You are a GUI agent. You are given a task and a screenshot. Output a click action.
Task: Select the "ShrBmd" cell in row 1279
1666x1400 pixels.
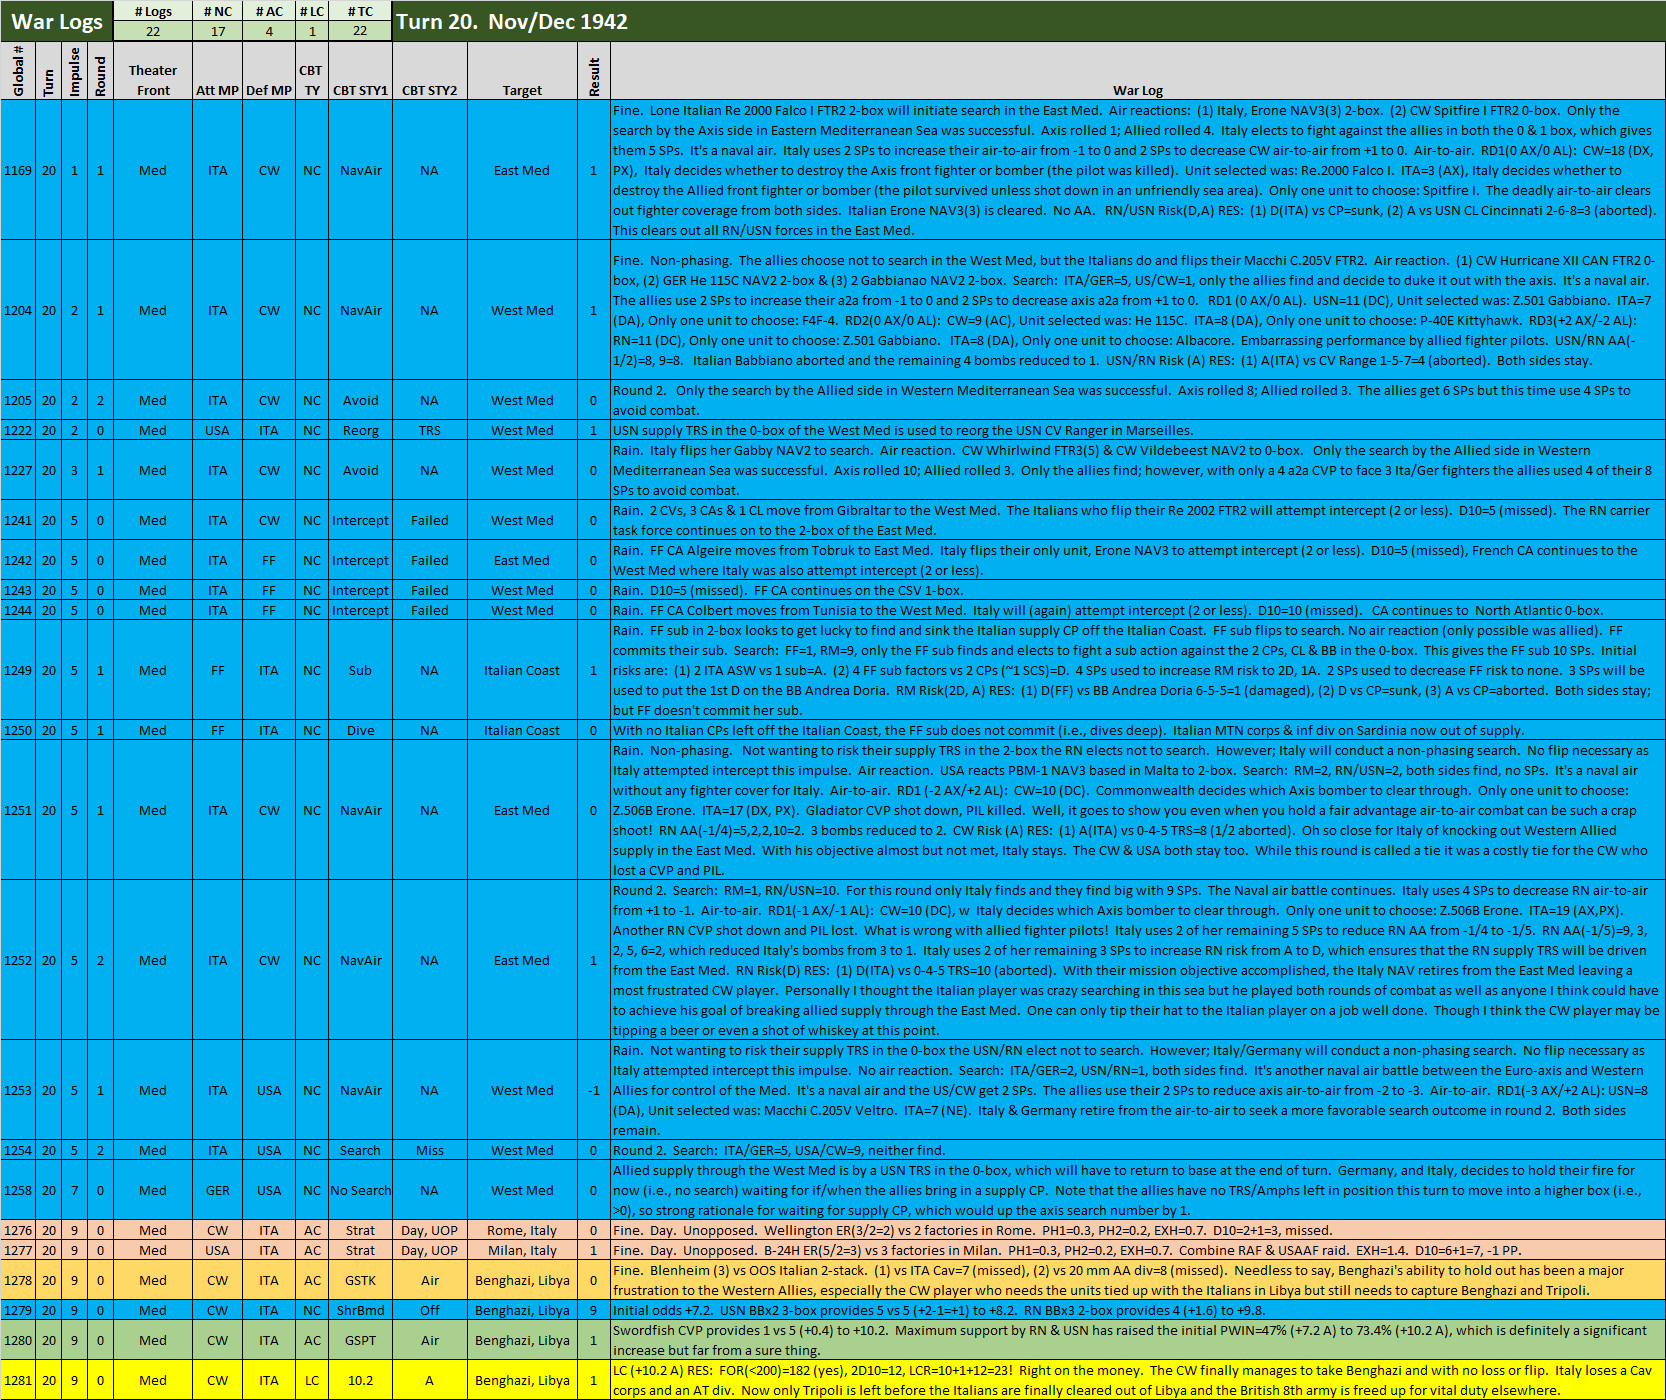[x=360, y=1310]
